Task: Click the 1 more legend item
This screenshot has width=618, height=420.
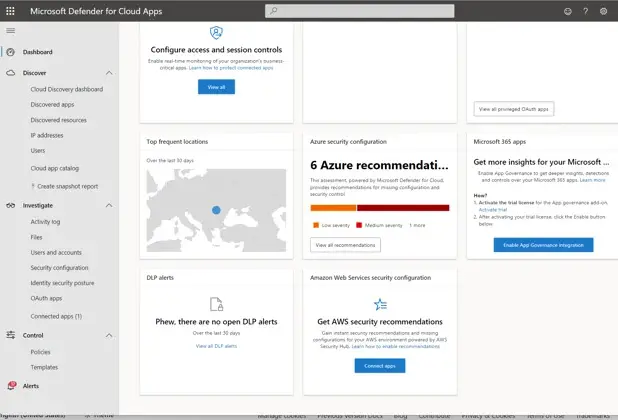Action: [417, 225]
